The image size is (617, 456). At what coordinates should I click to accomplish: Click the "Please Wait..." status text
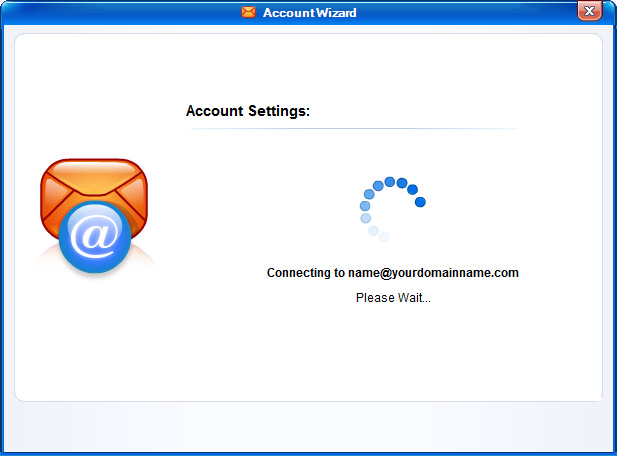click(x=393, y=298)
